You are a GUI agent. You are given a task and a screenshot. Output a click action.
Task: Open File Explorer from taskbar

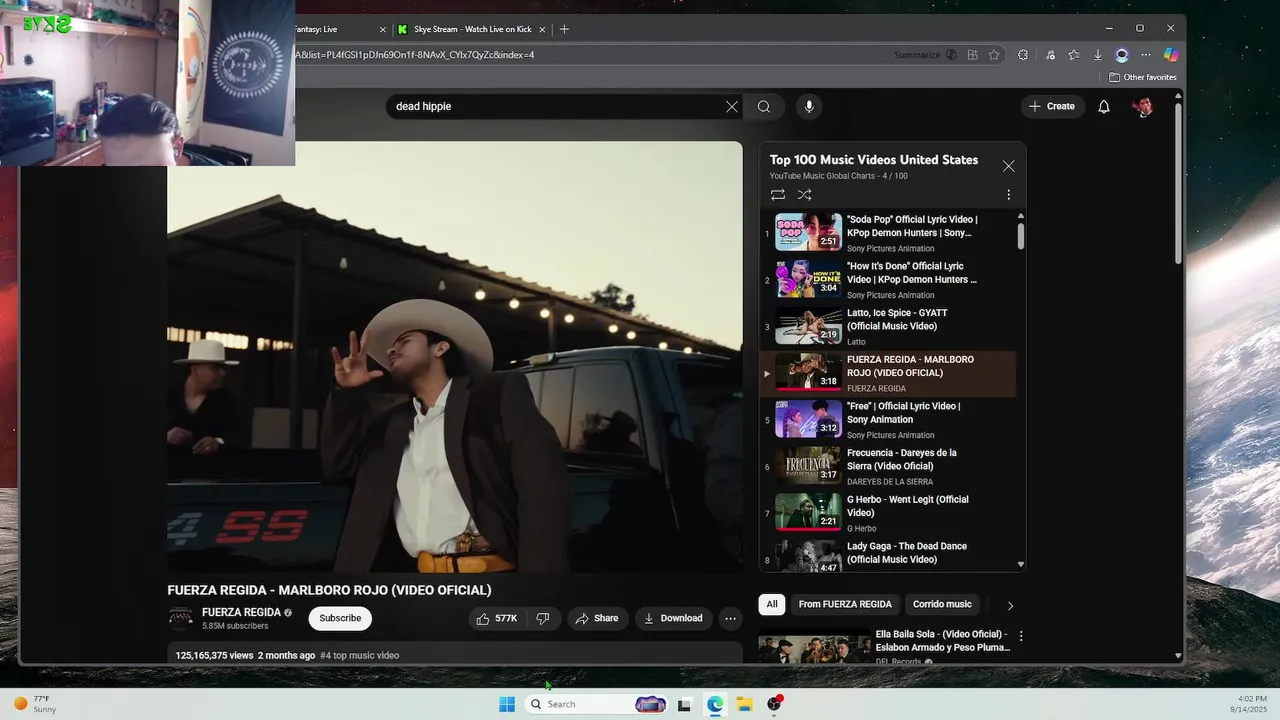click(x=744, y=705)
